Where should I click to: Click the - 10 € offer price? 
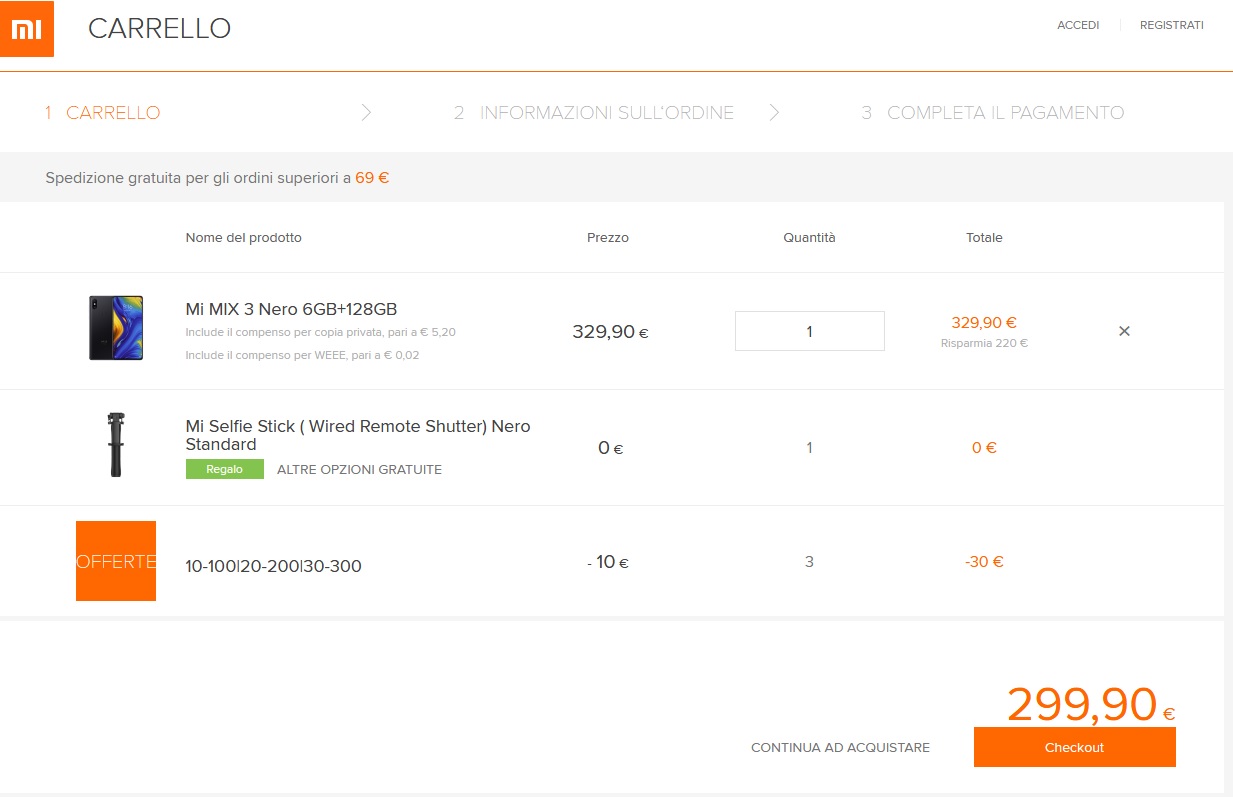(x=608, y=562)
